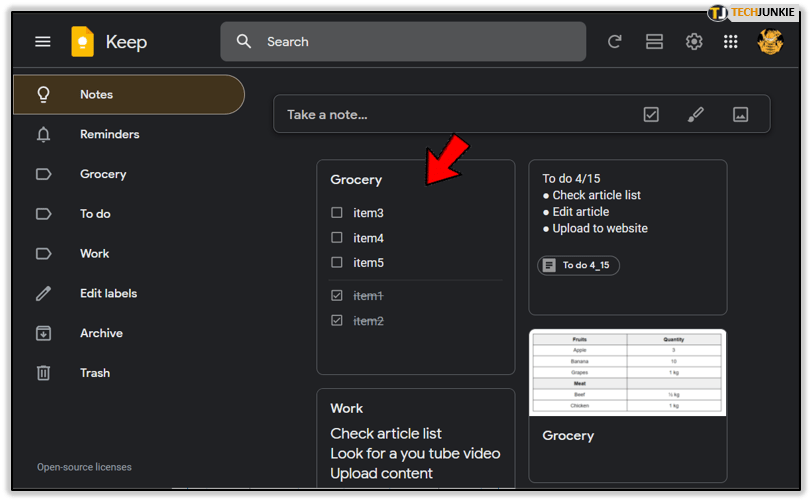Check the item4 checkbox
This screenshot has height=502, width=812.
(x=337, y=238)
